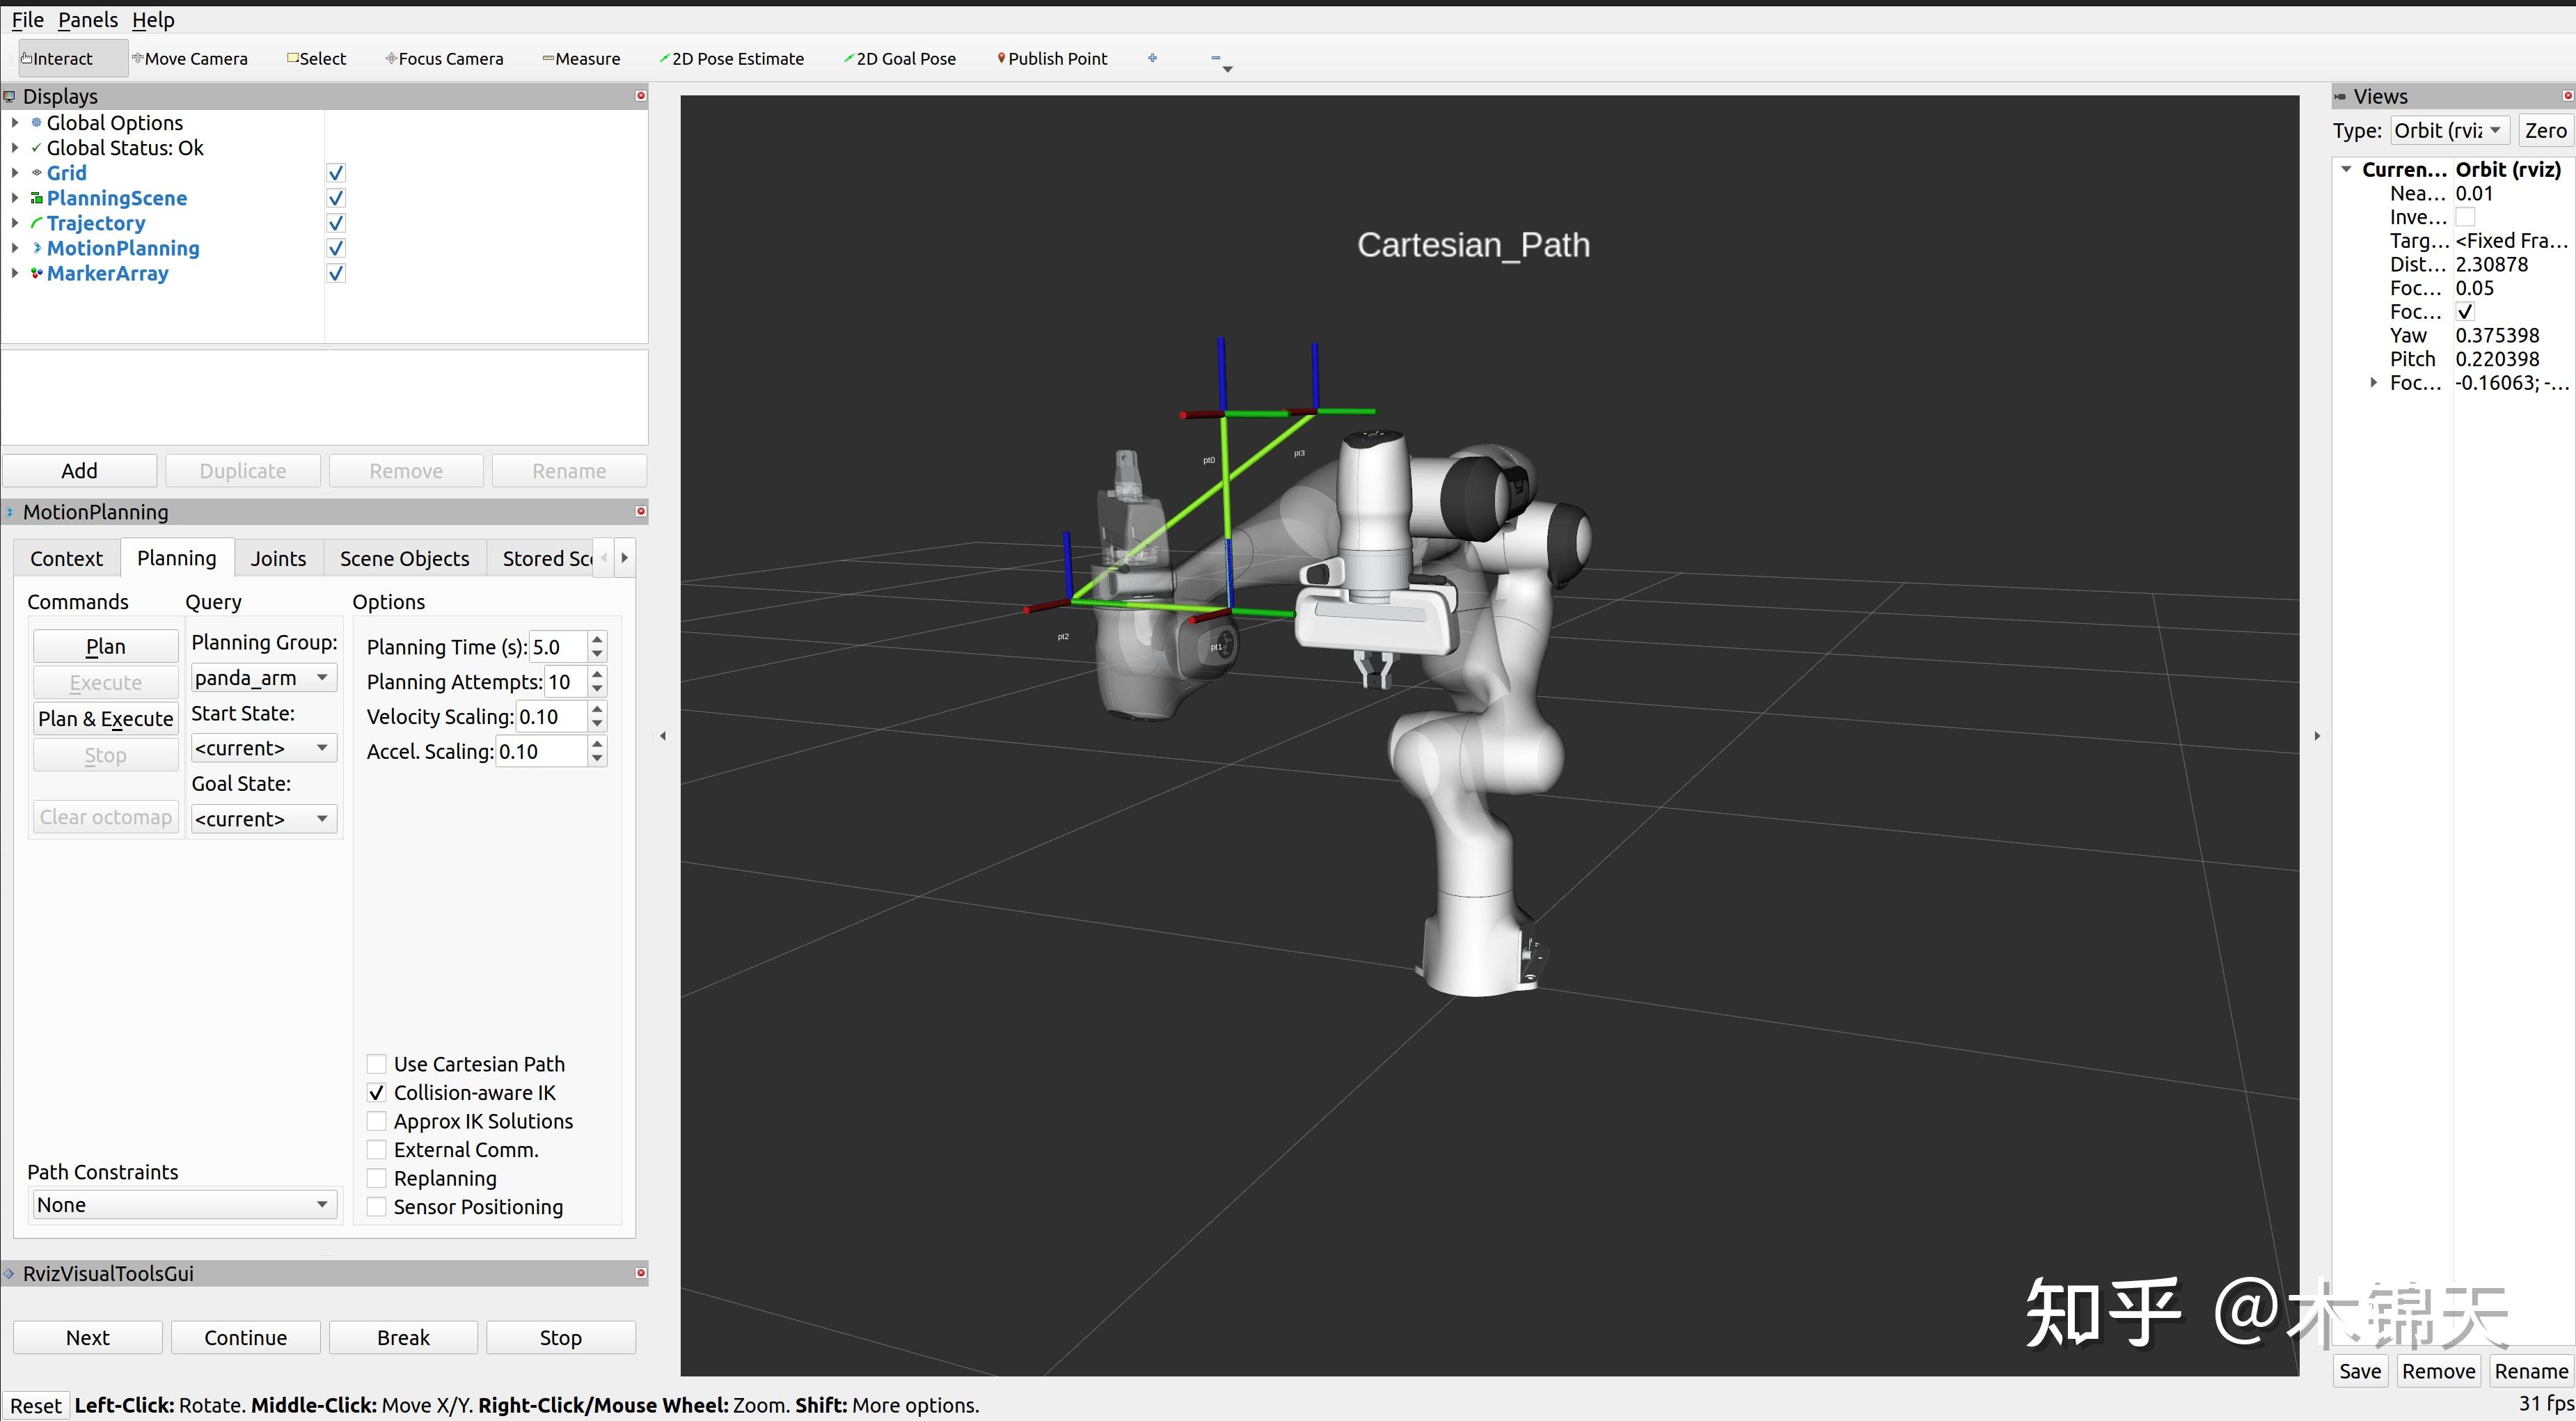
Task: Toggle the PlanningScene display checkbox
Action: click(x=336, y=198)
